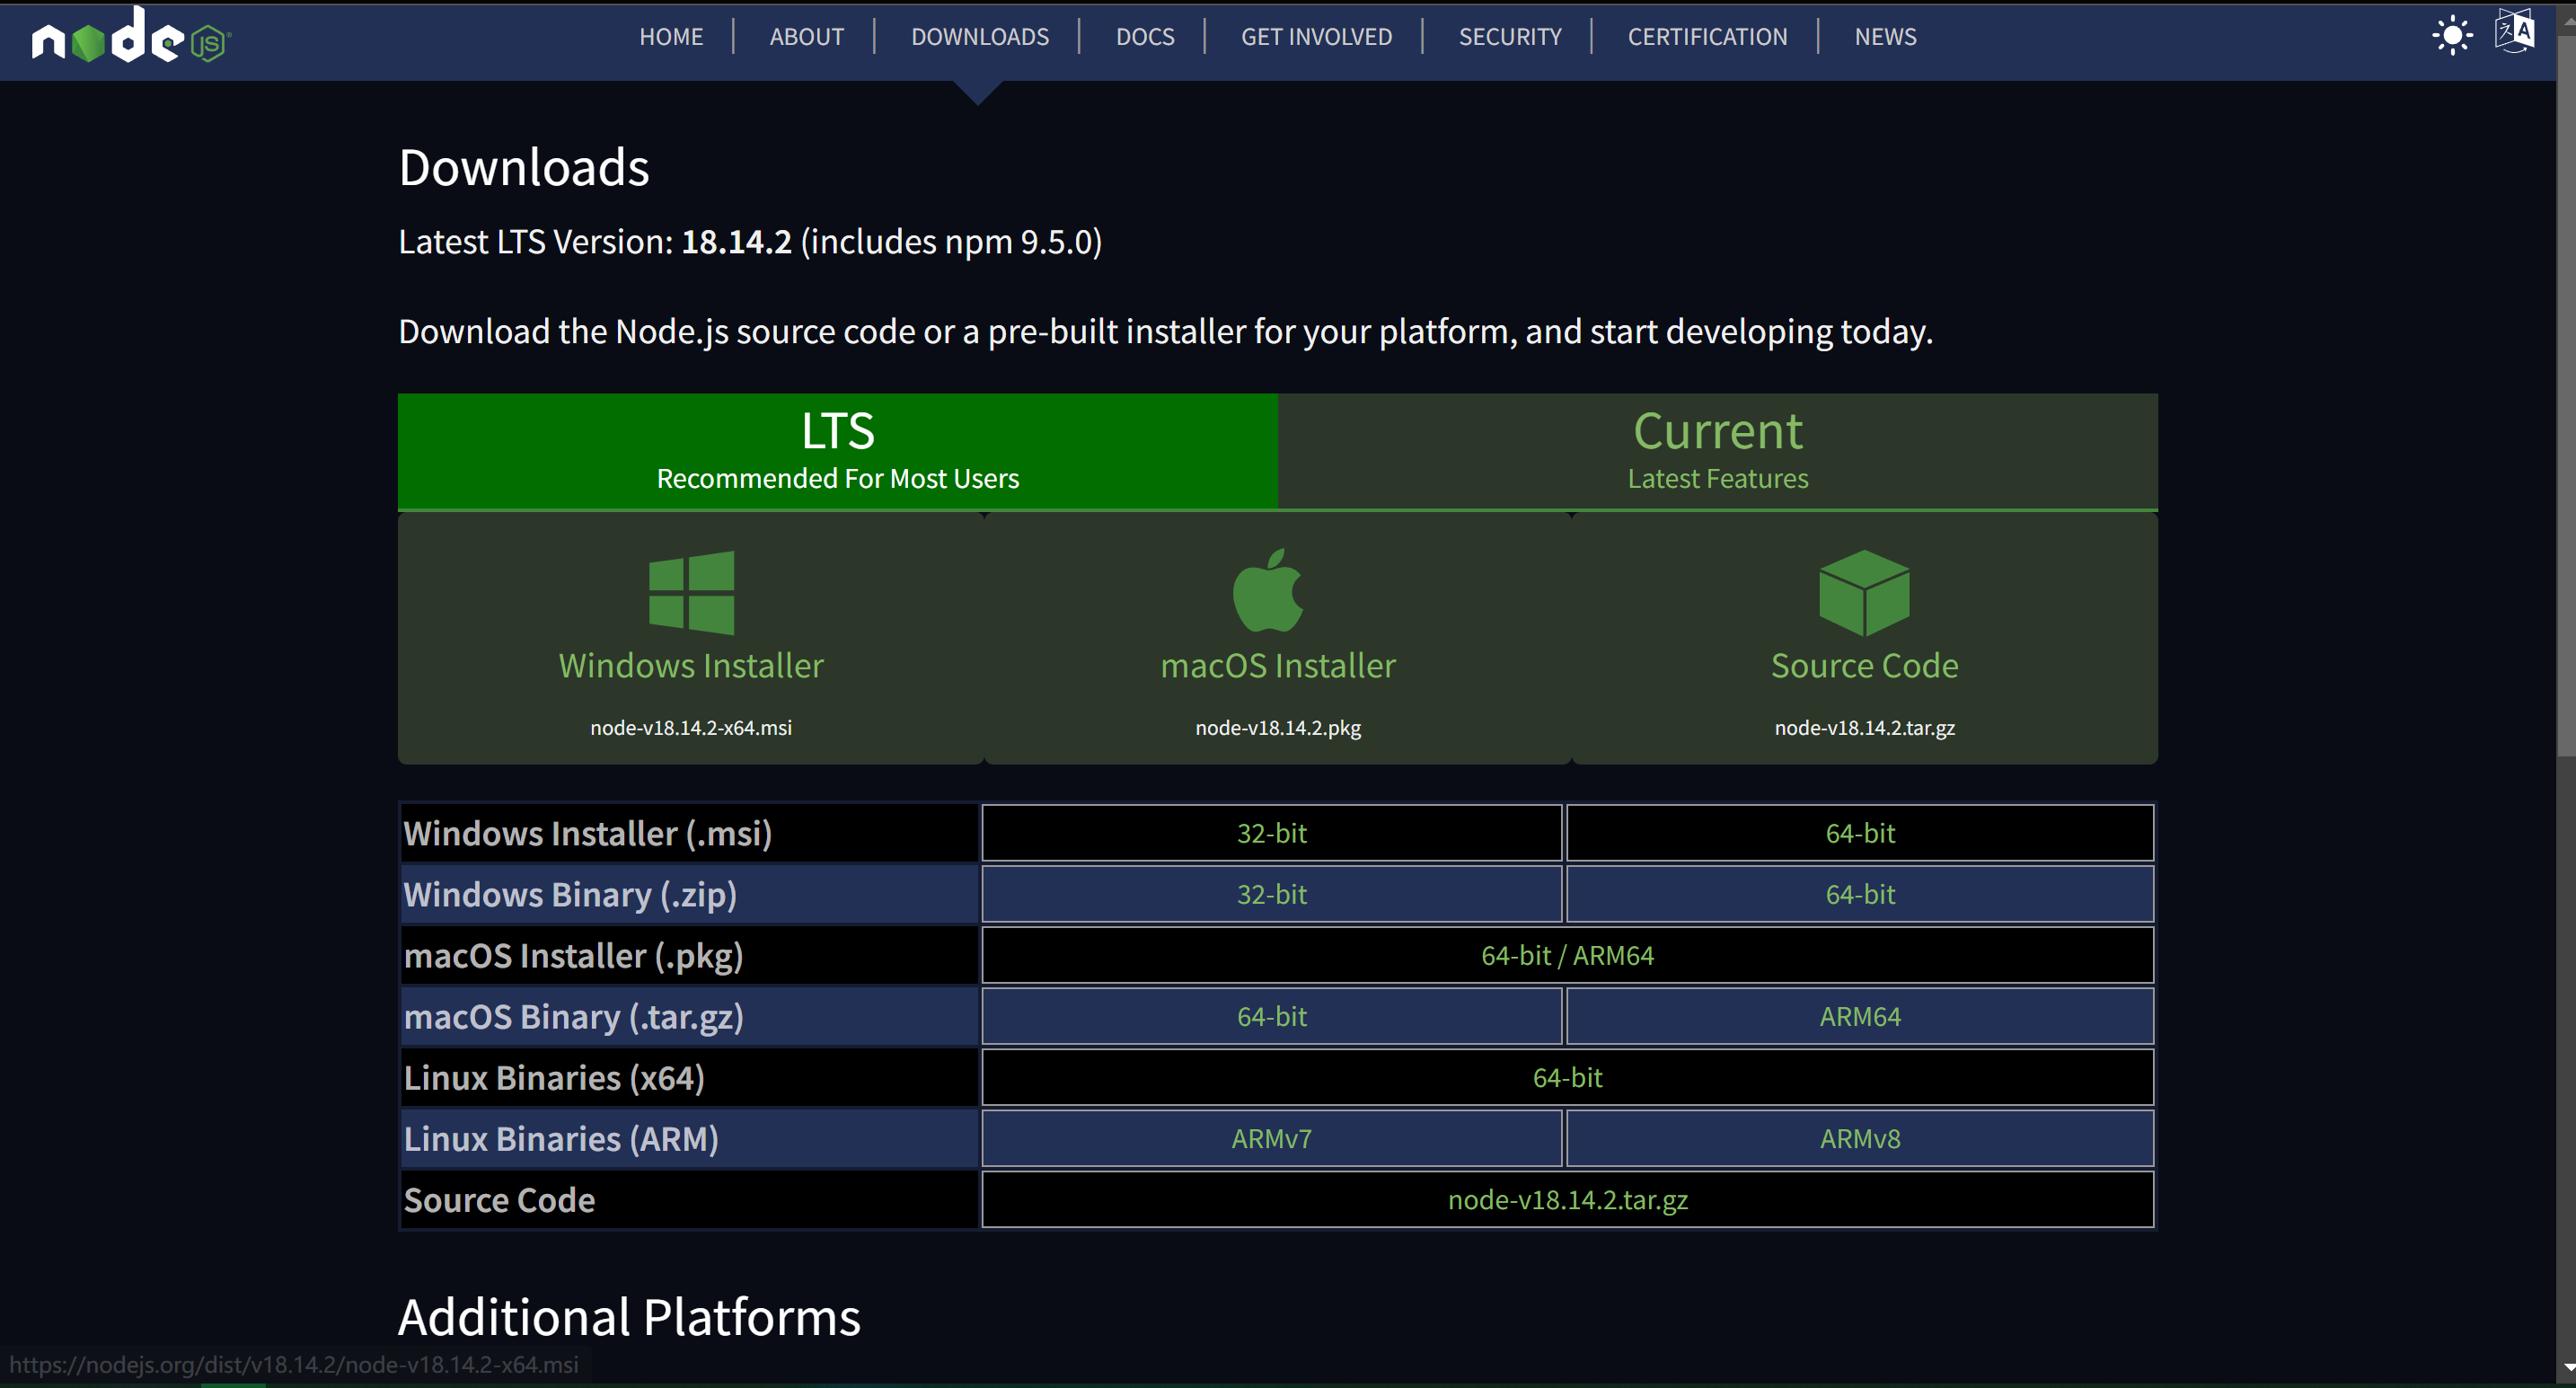Open the GET INVOLVED menu item

click(1316, 37)
